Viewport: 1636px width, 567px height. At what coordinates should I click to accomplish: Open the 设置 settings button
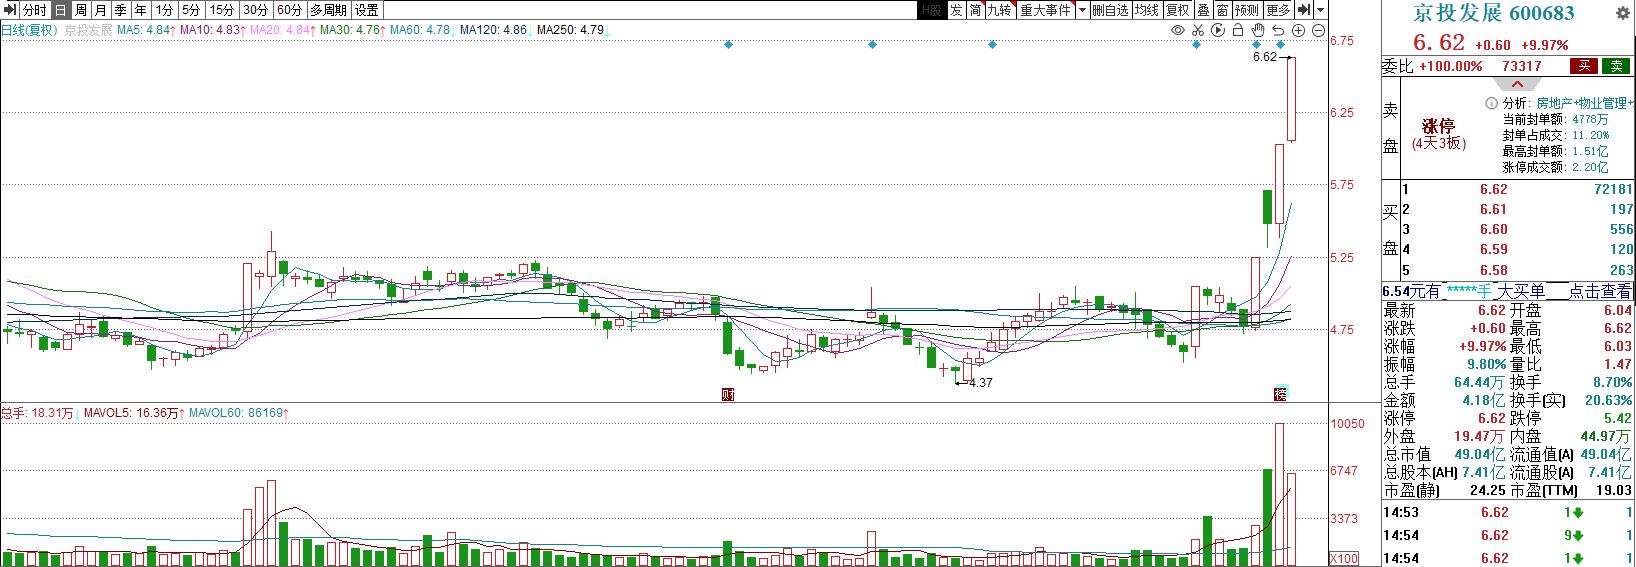click(x=367, y=10)
